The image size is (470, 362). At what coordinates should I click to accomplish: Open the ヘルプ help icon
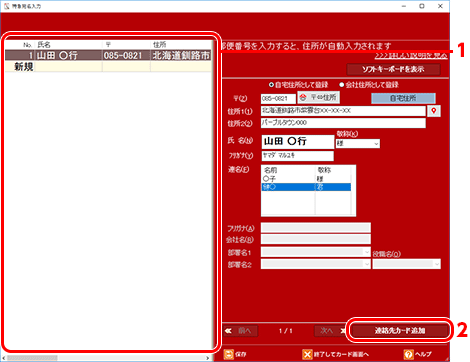tap(409, 354)
